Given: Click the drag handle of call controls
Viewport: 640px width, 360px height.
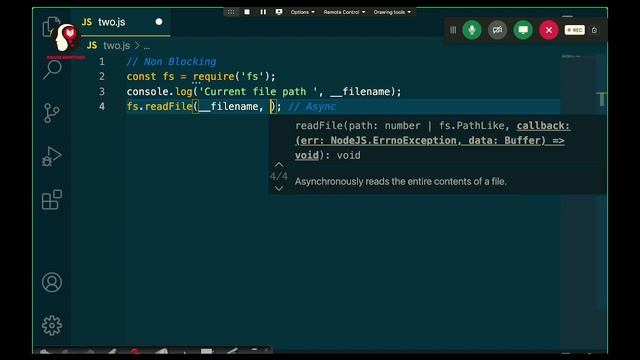Looking at the screenshot, I should pyautogui.click(x=453, y=30).
